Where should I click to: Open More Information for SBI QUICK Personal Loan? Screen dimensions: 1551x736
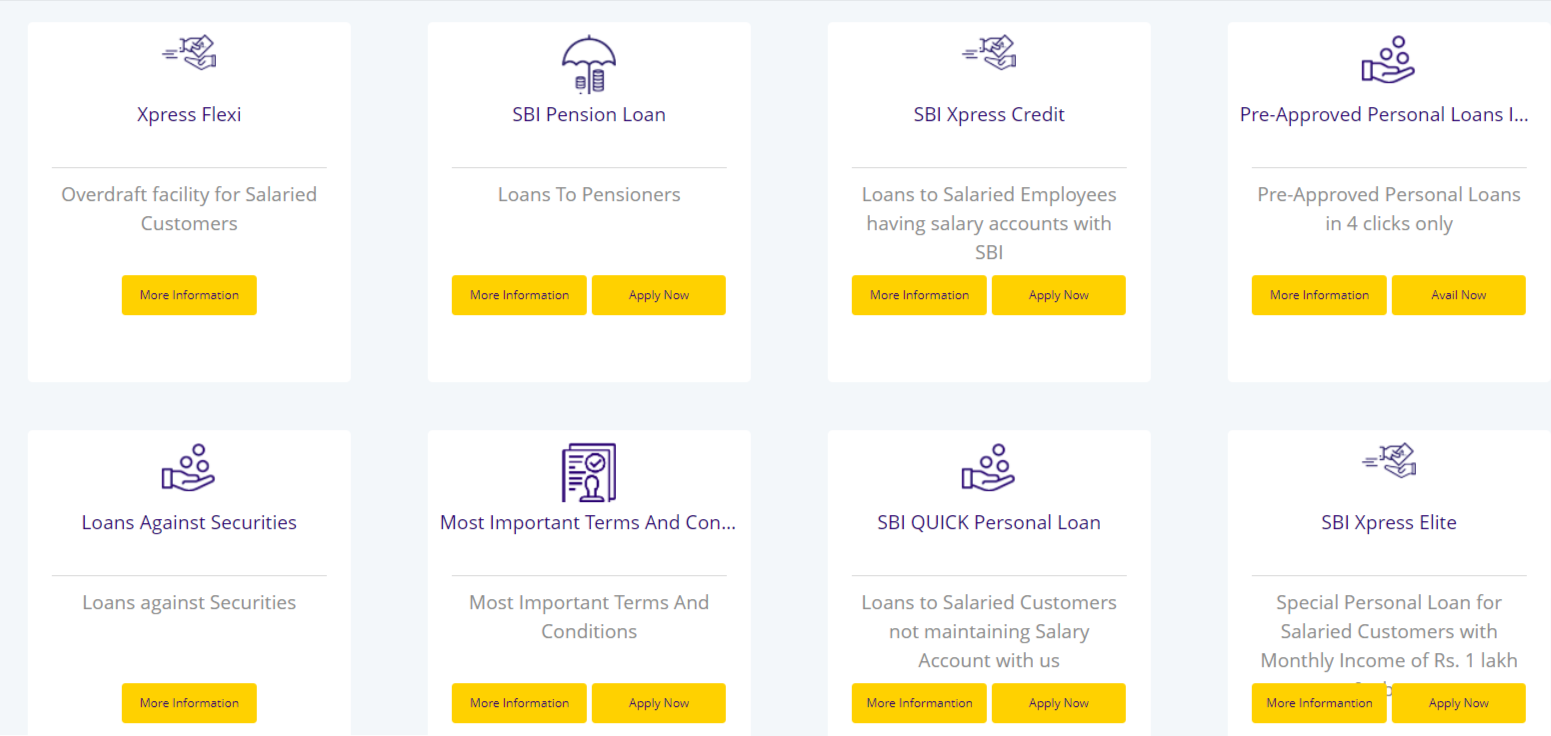919,703
